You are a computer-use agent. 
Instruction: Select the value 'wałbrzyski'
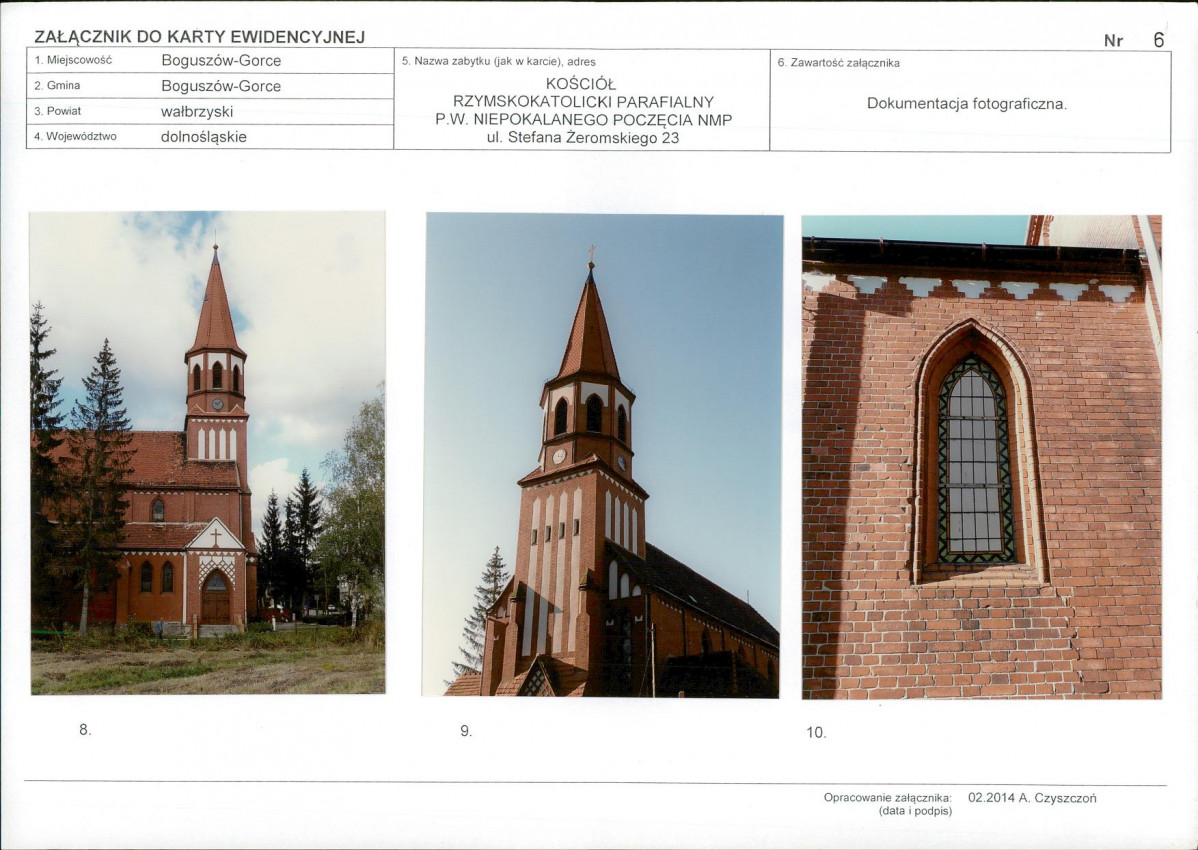[197, 112]
